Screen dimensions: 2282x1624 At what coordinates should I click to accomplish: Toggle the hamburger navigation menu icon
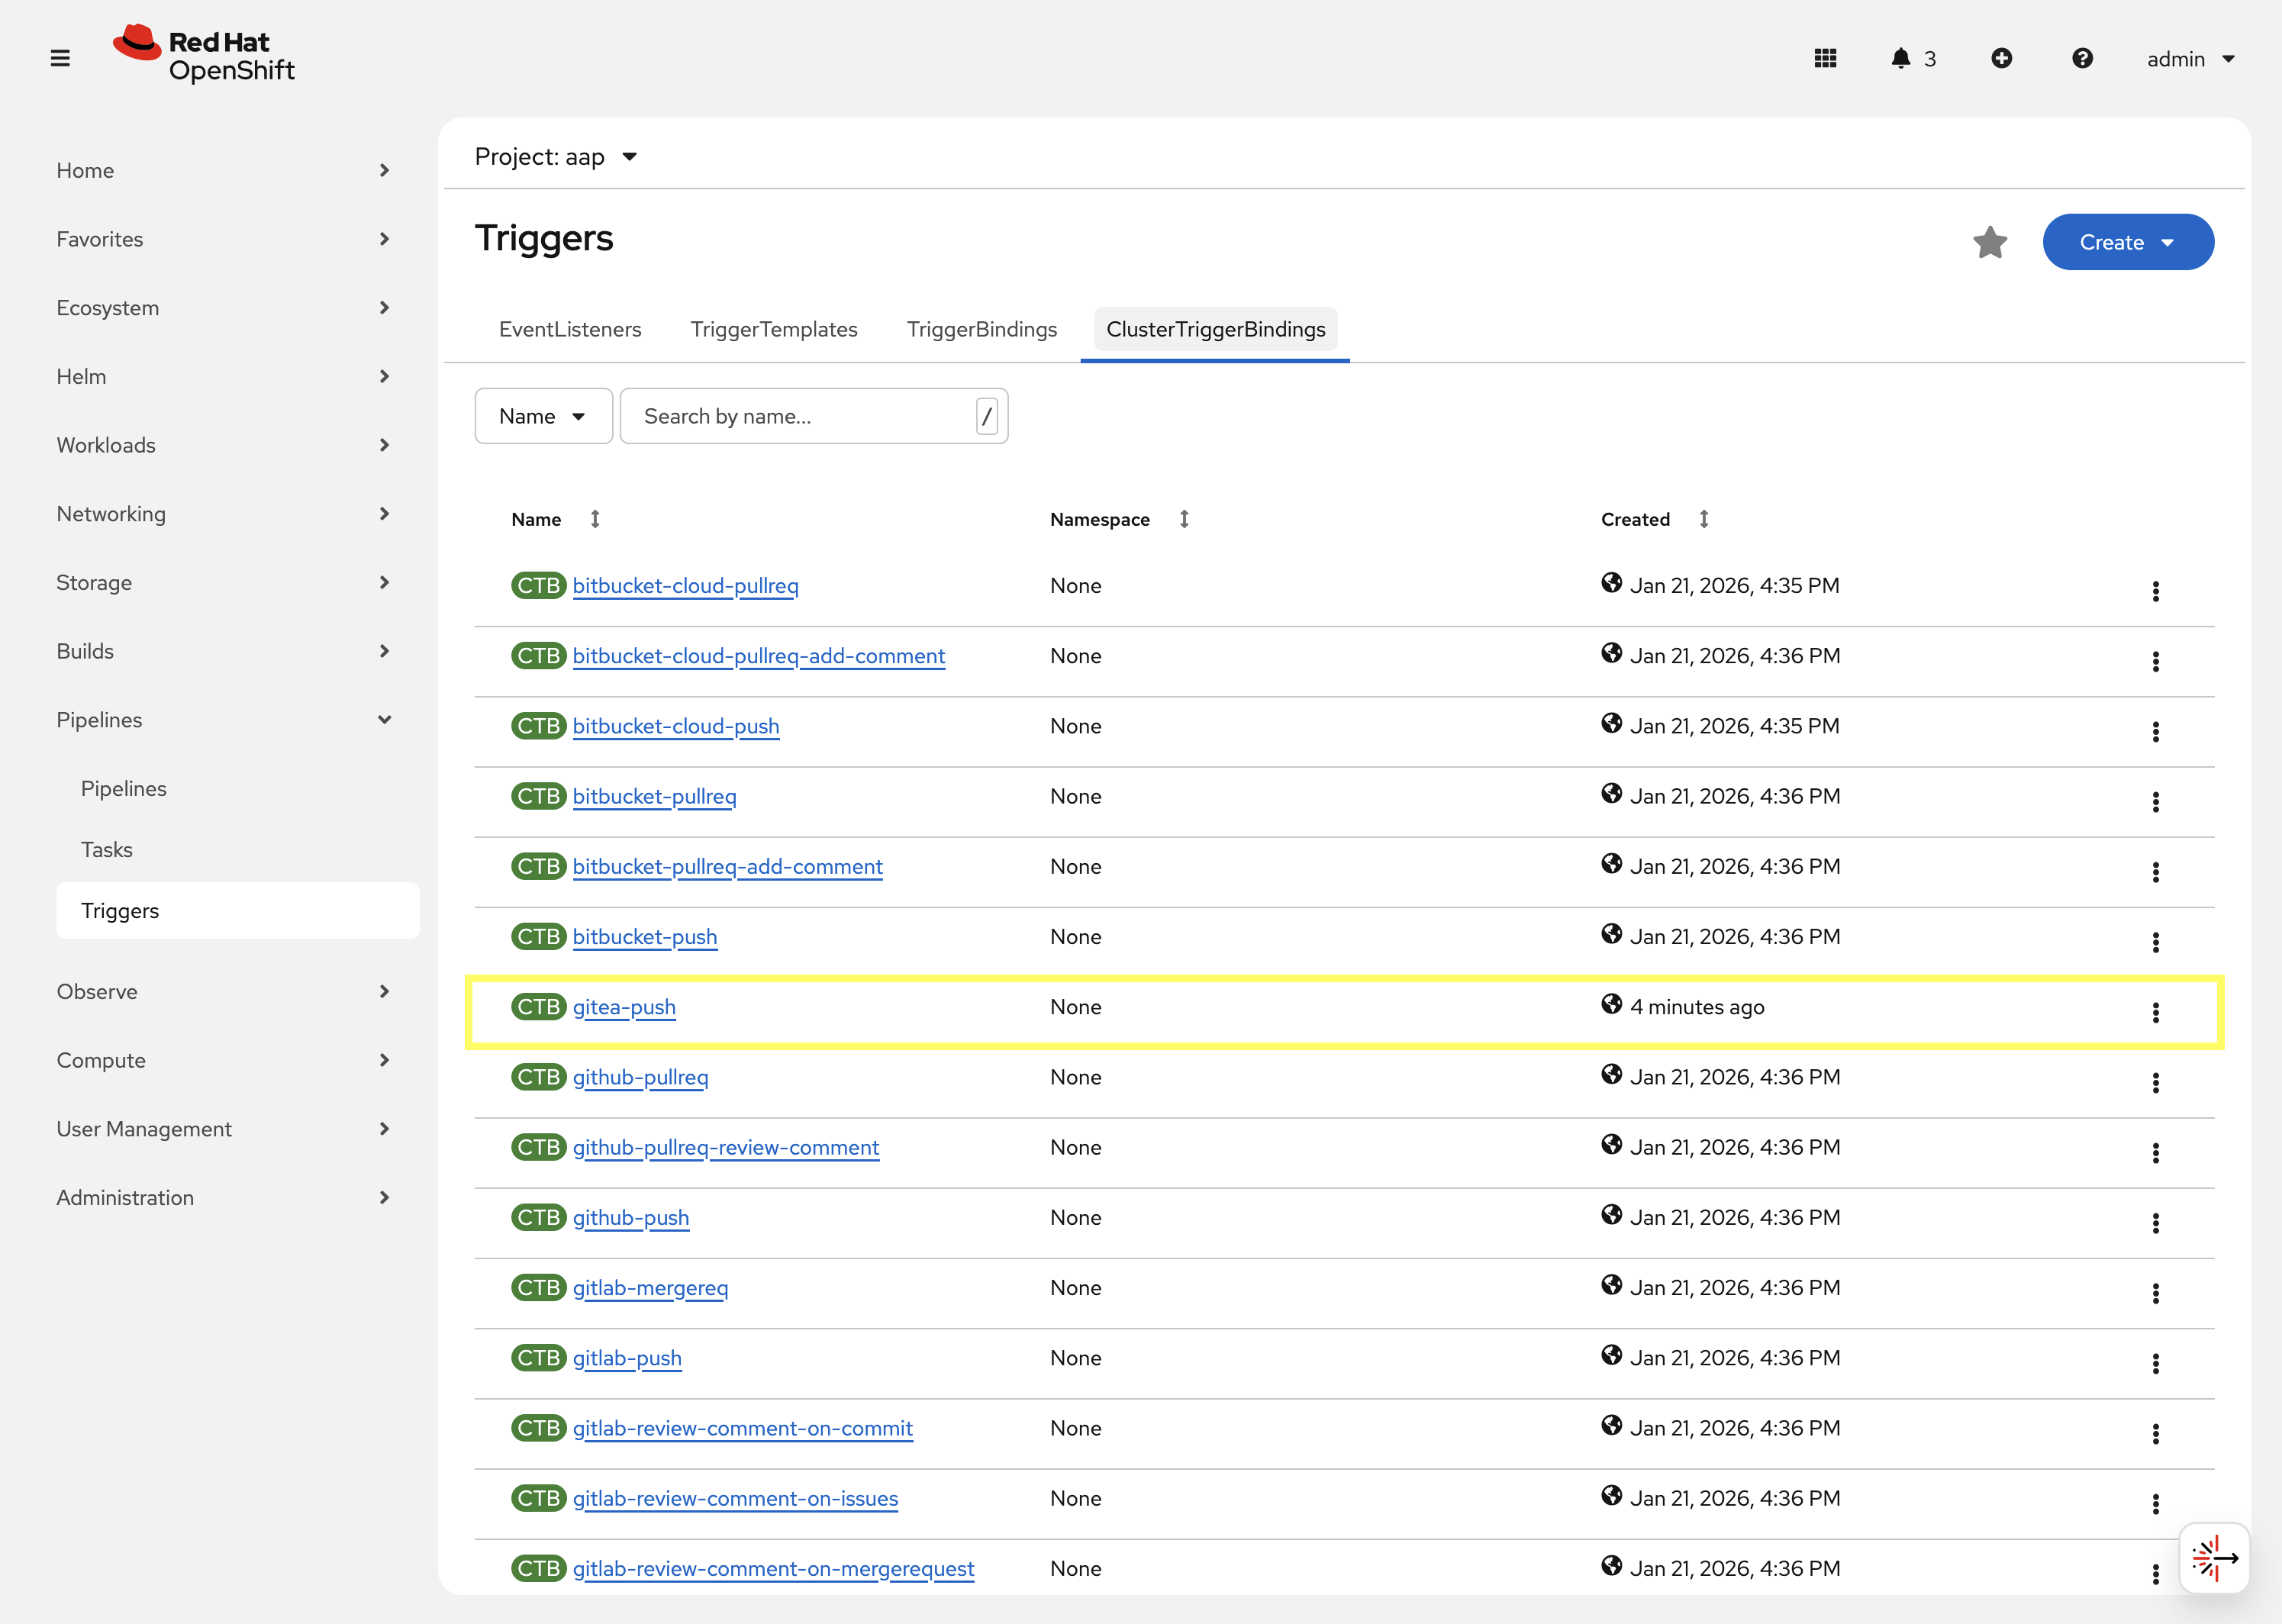(x=60, y=58)
